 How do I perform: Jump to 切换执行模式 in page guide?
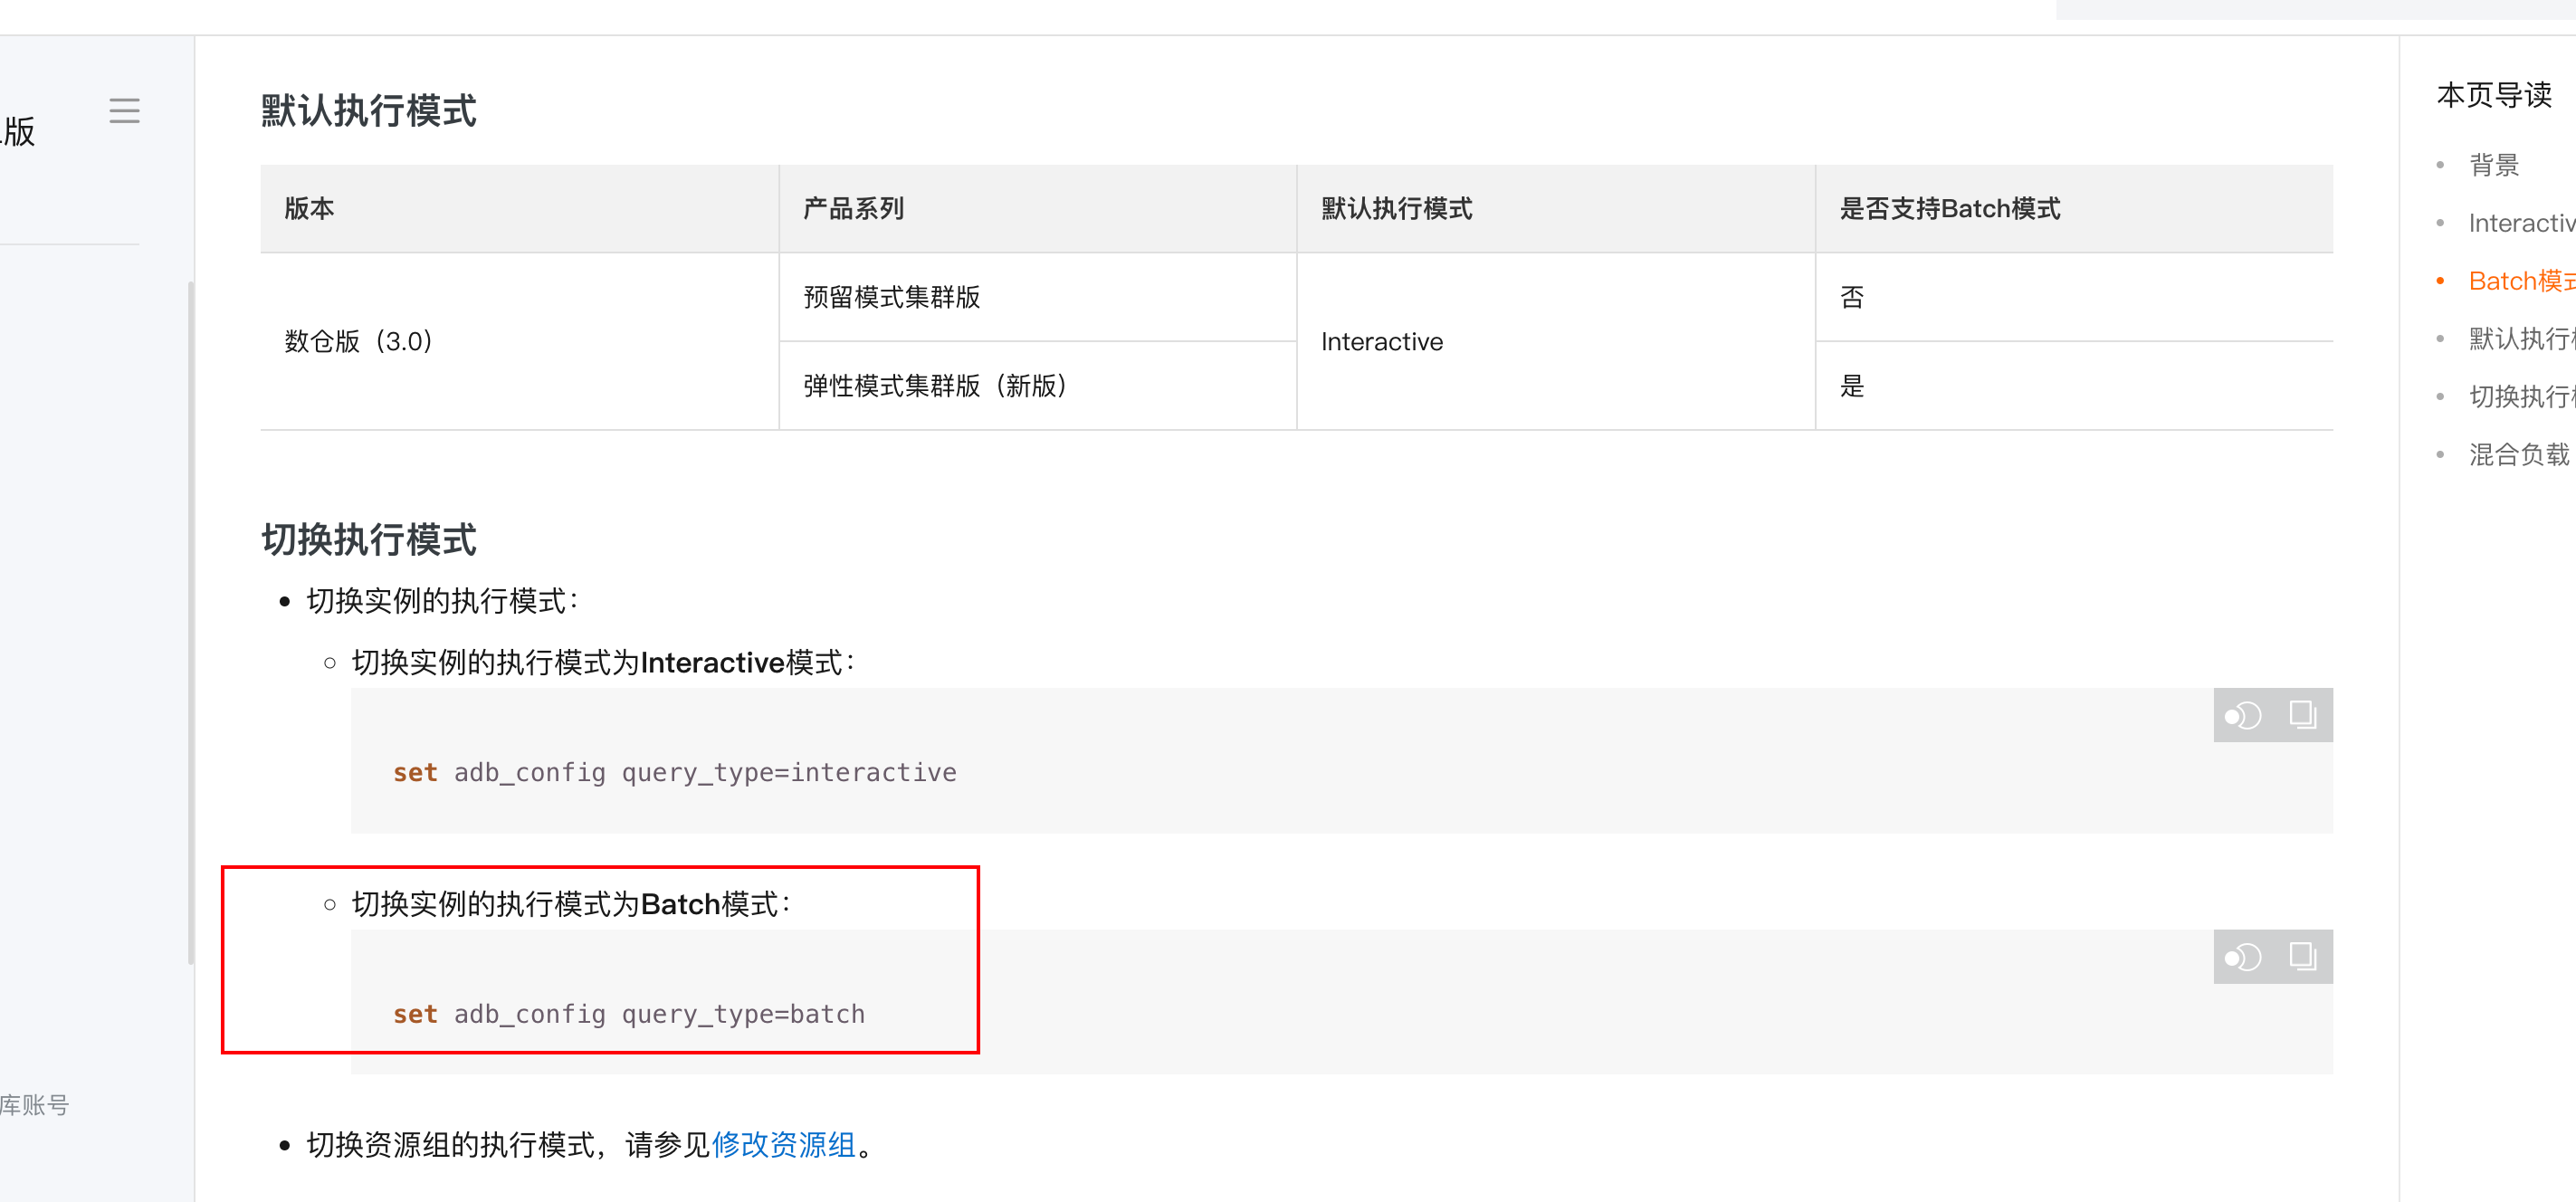(2520, 397)
